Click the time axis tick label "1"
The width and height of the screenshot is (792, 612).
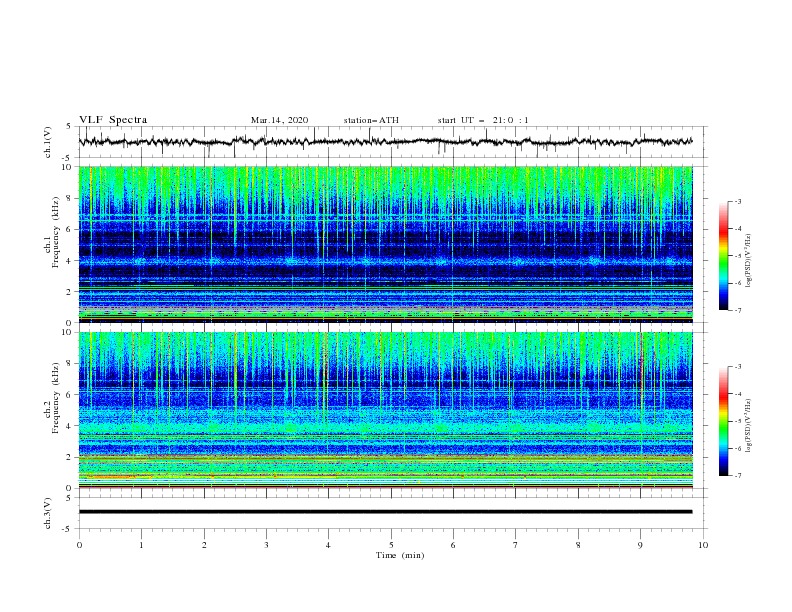141,545
